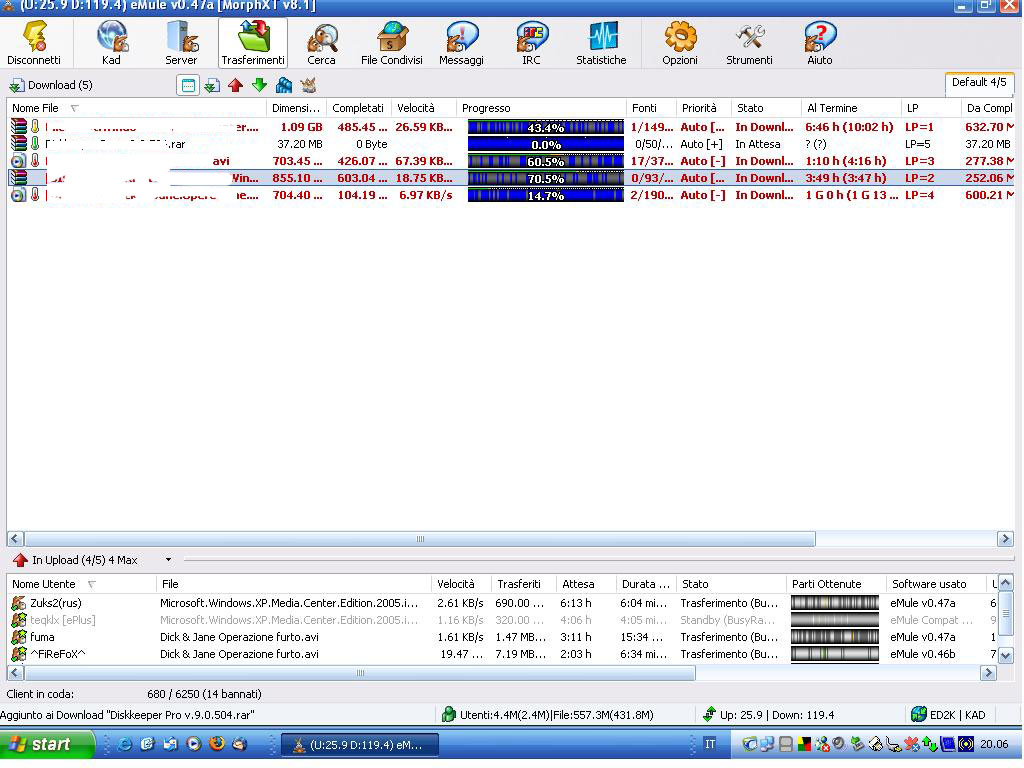Sort downloads by Stato column
The width and height of the screenshot is (1024, 768).
[766, 108]
